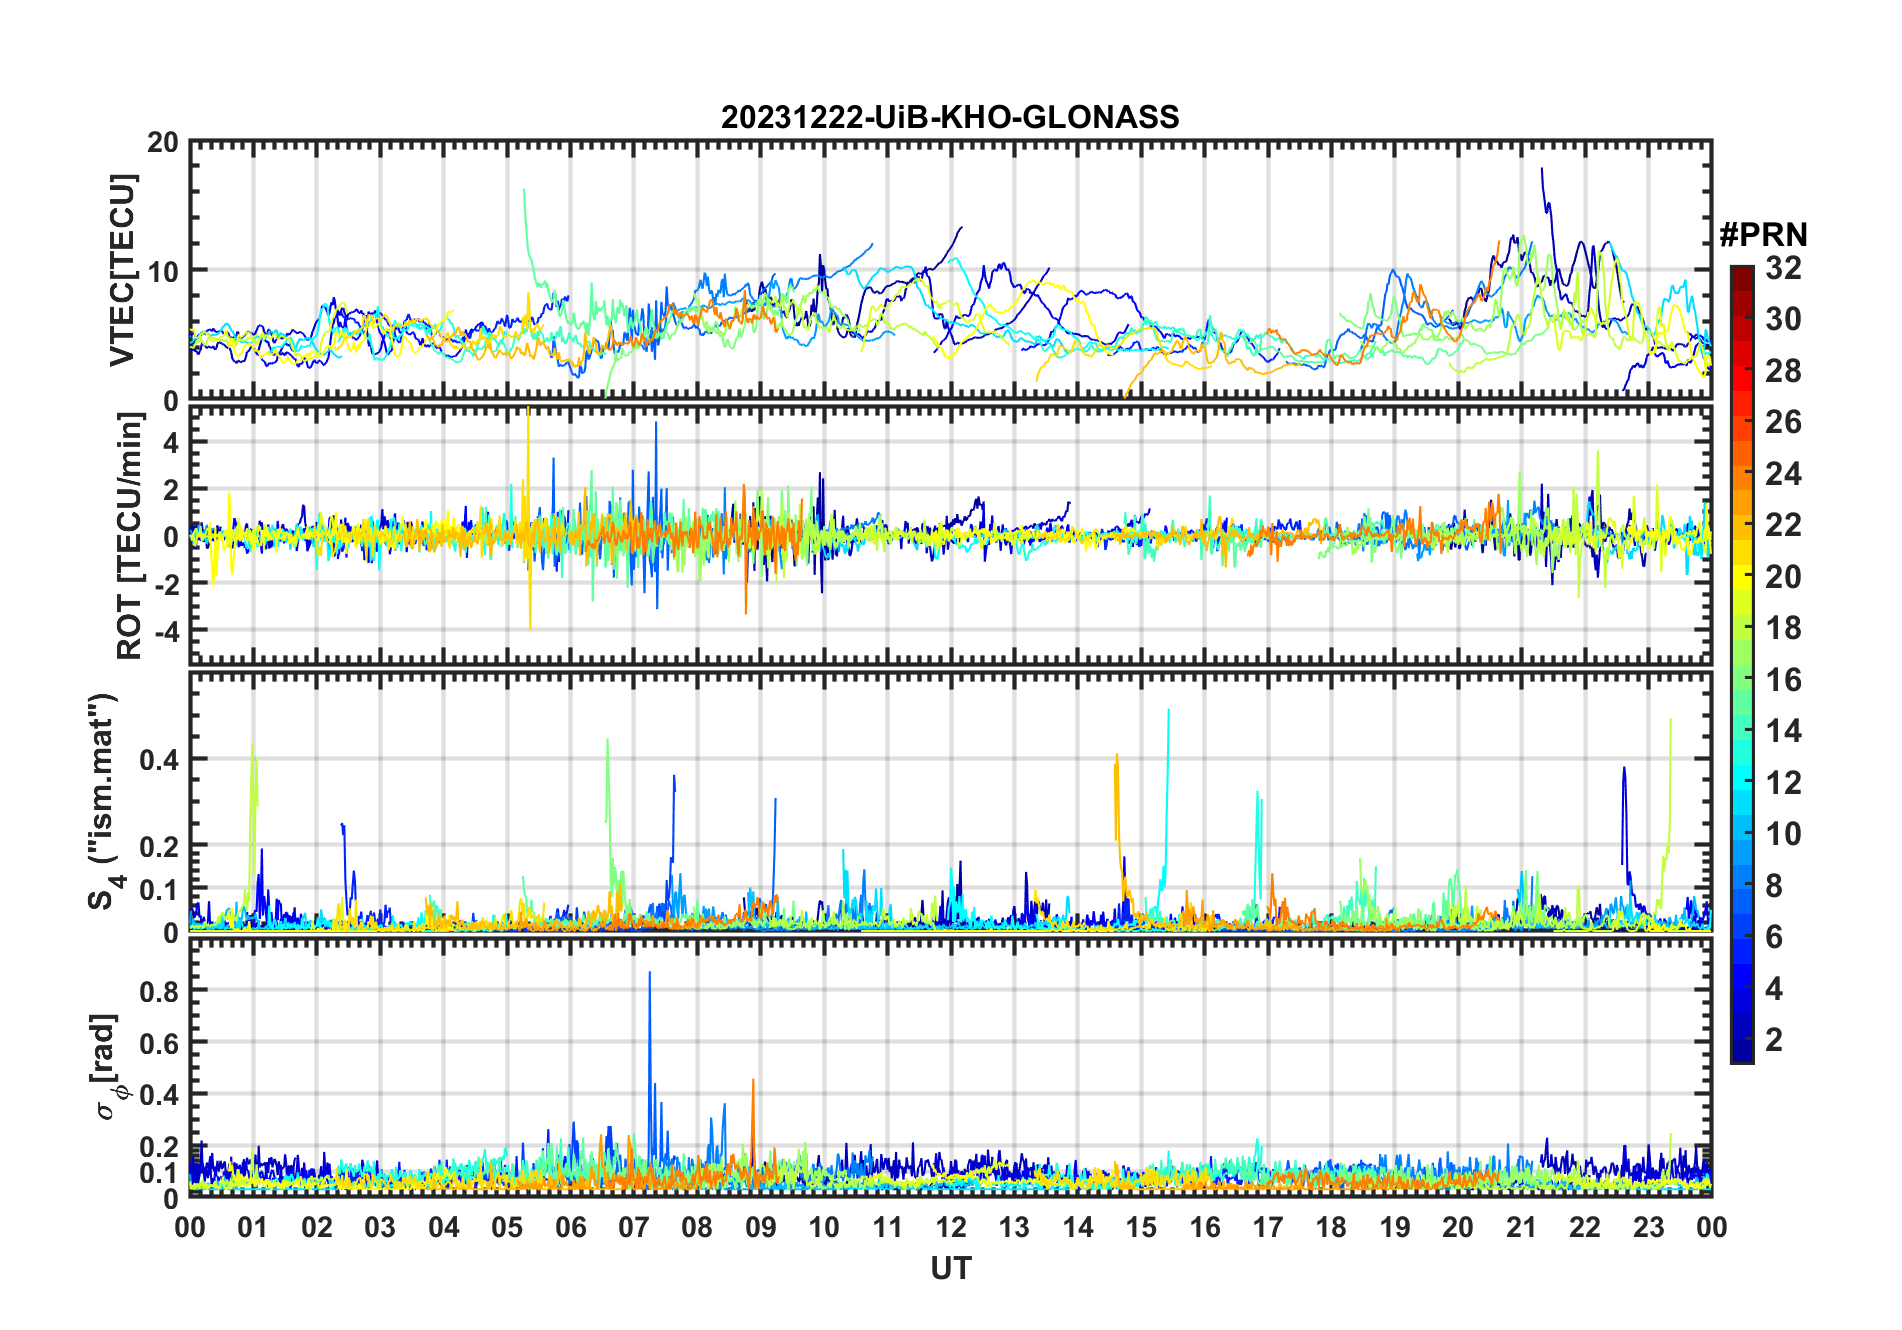Click the "0.2" tick on the S4 axis
Screen dimensions: 1902x1330
click(x=159, y=846)
